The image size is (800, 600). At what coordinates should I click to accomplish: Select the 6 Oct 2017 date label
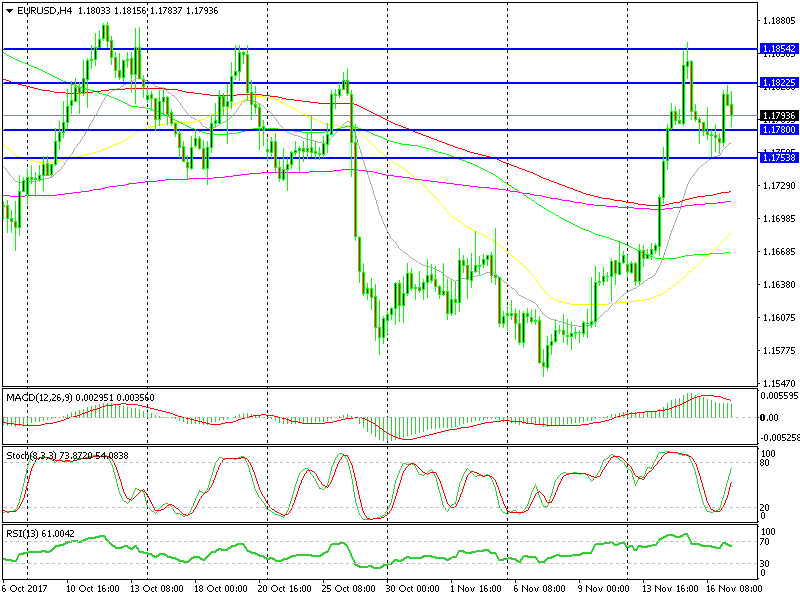point(24,589)
